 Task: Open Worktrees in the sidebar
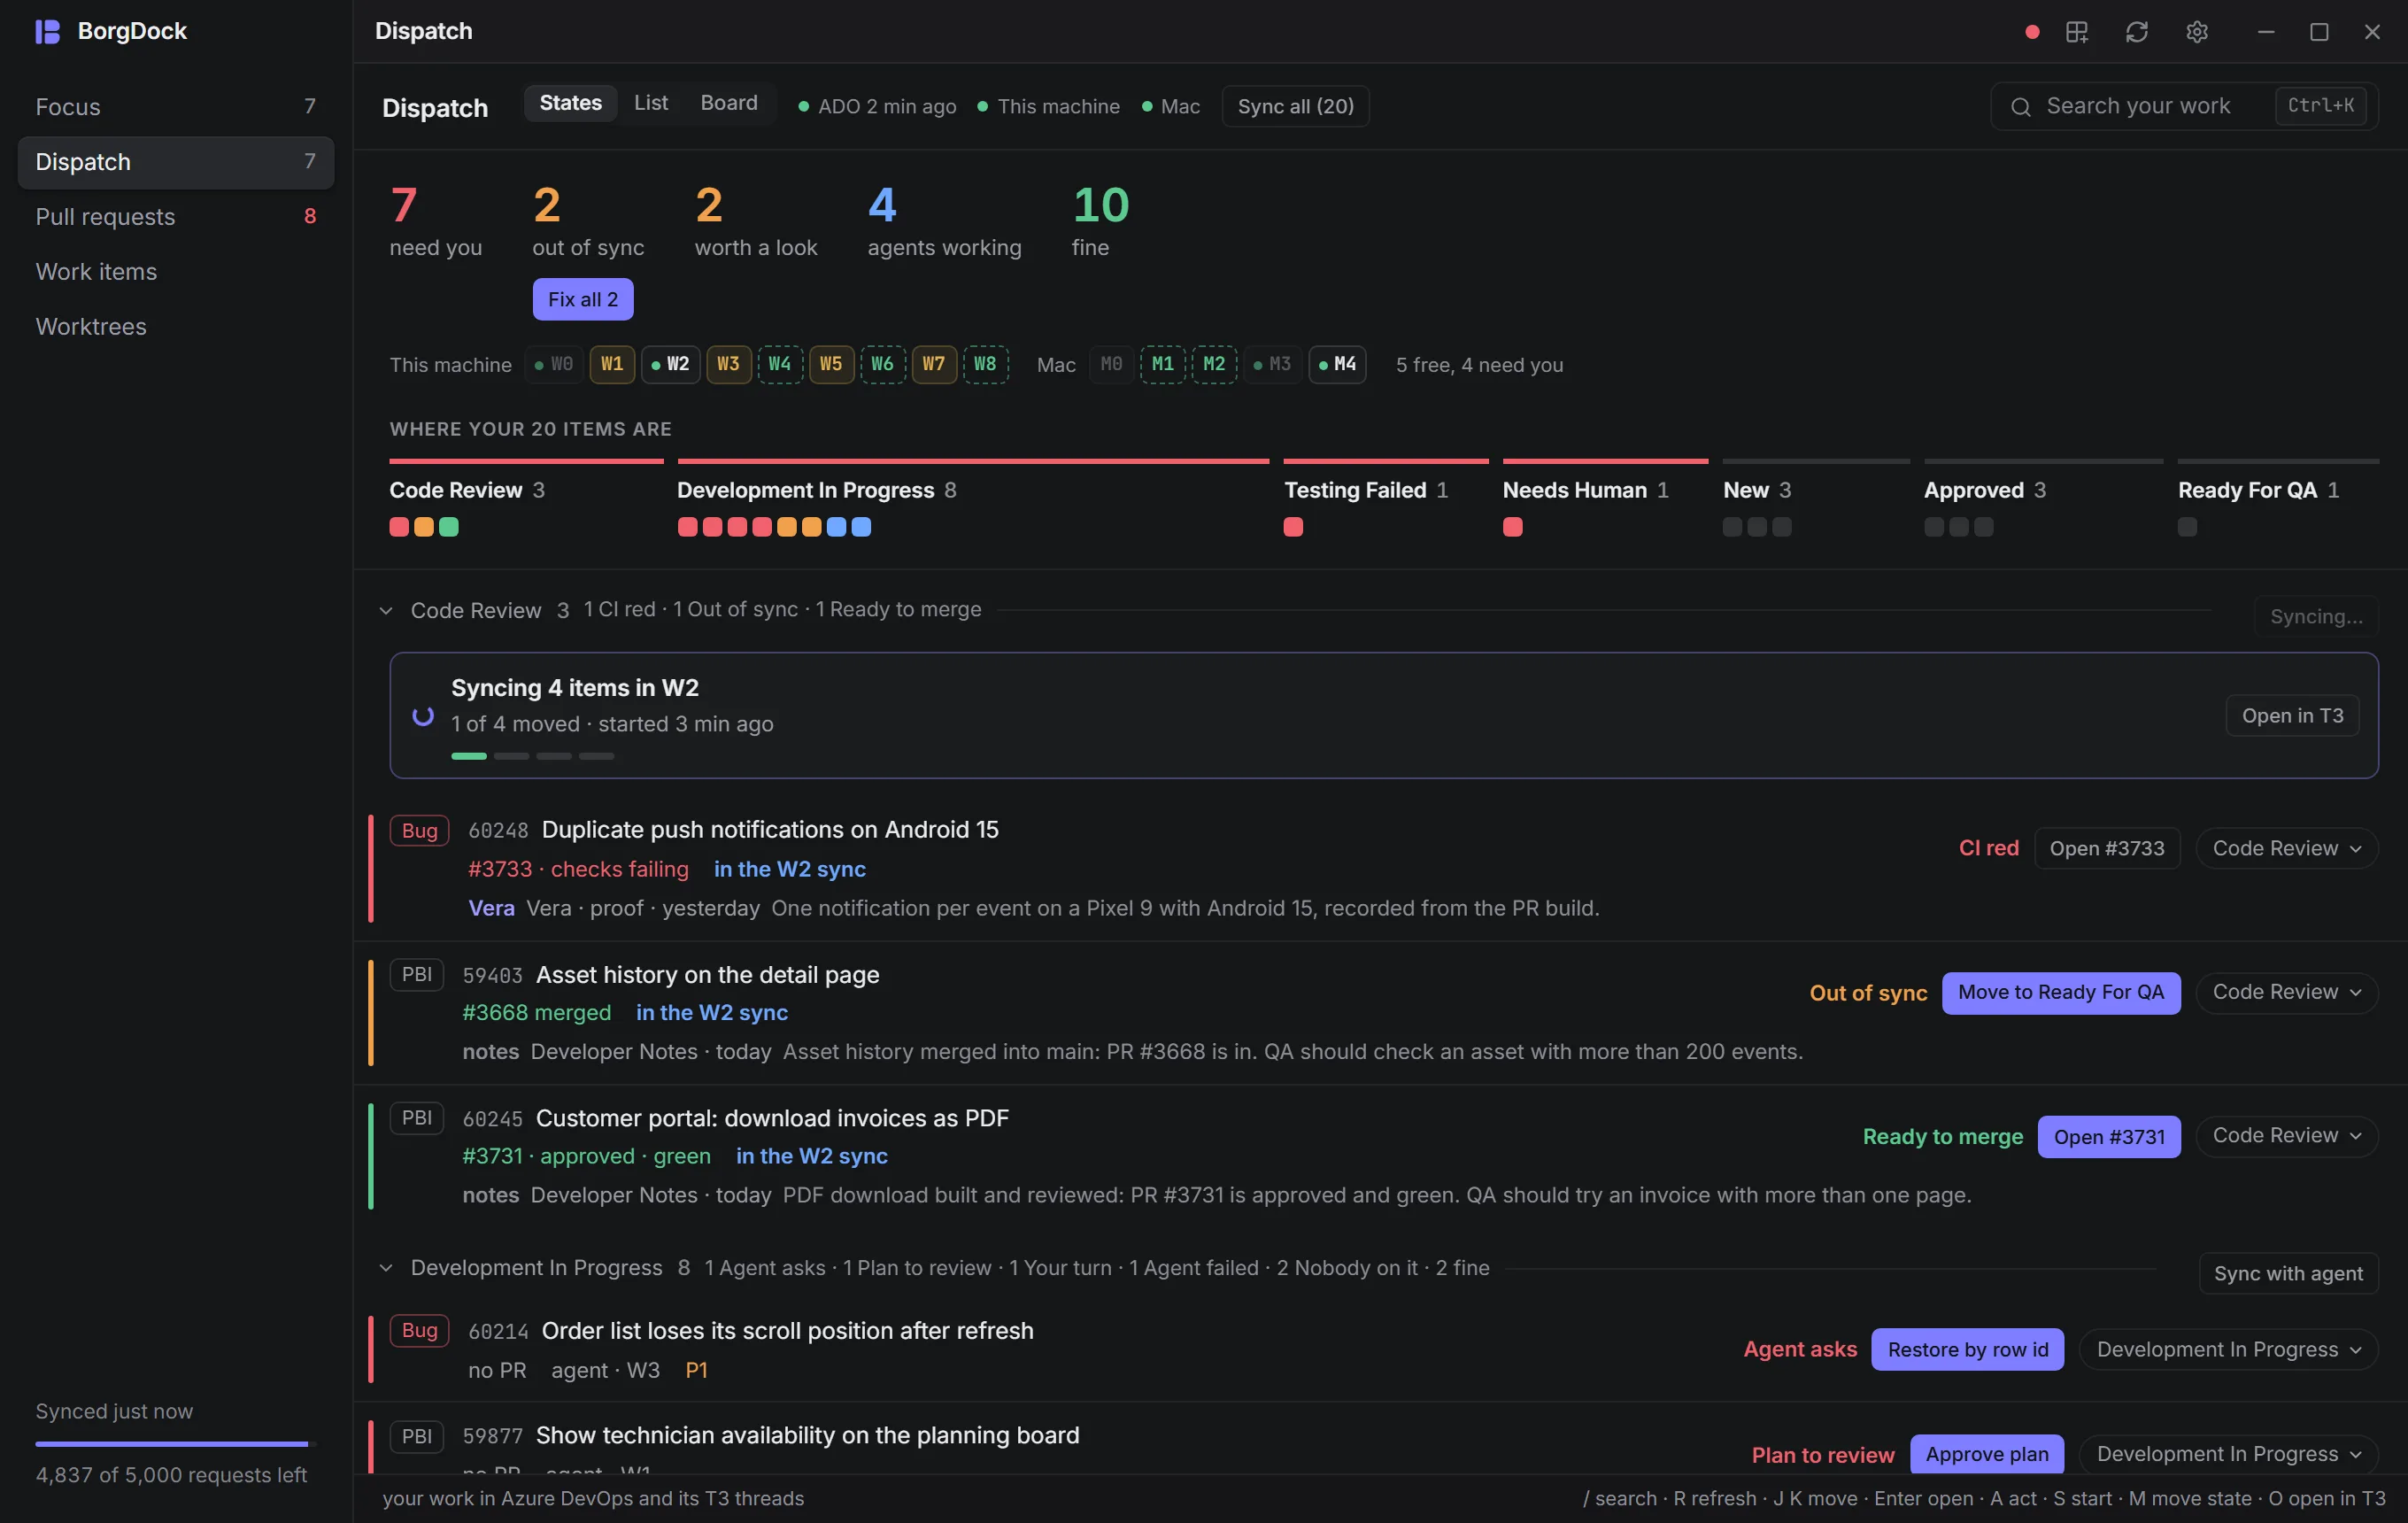[176, 327]
